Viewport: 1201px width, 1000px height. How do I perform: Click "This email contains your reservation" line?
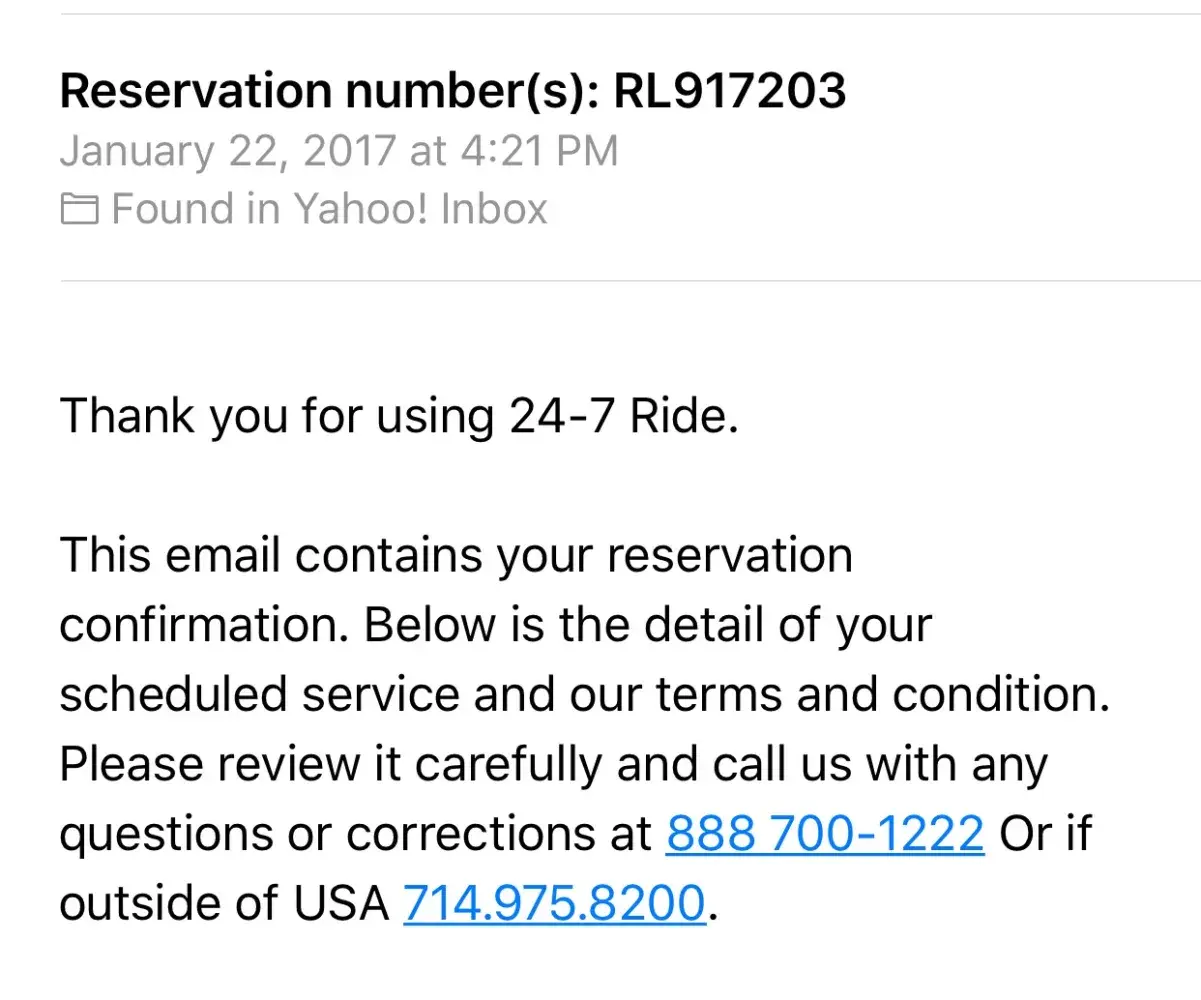pyautogui.click(x=455, y=556)
